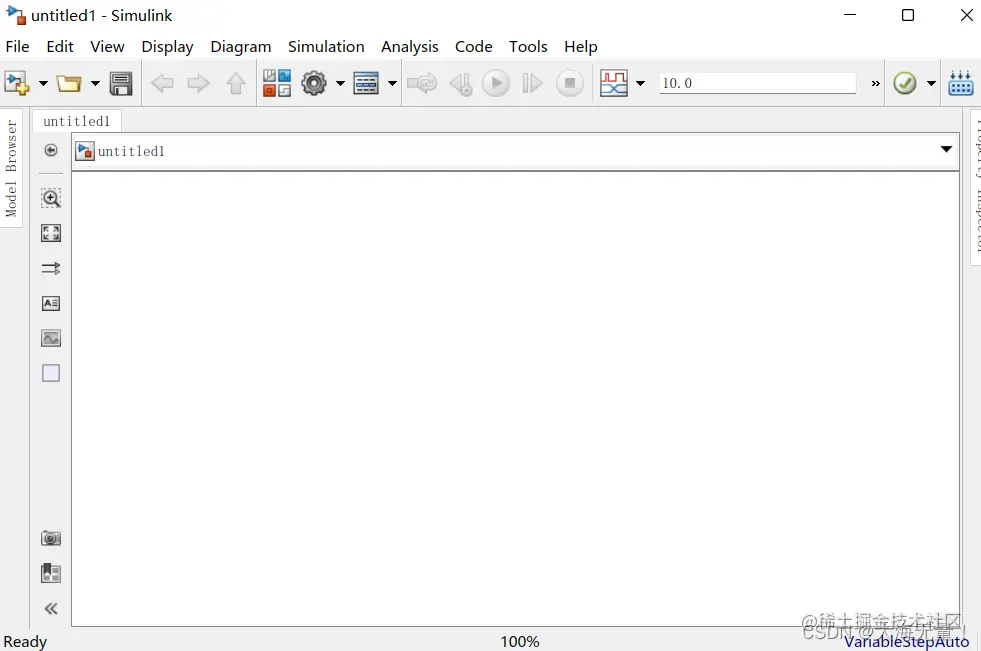Click the Back navigation arrow

[163, 83]
